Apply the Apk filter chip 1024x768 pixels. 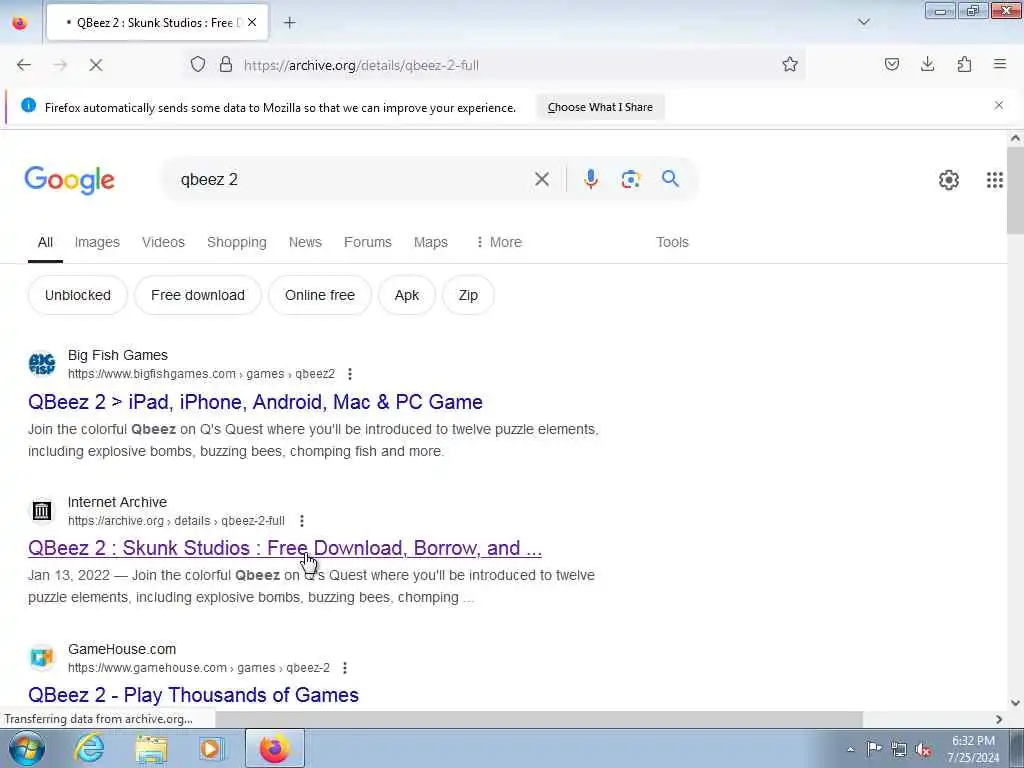click(407, 295)
